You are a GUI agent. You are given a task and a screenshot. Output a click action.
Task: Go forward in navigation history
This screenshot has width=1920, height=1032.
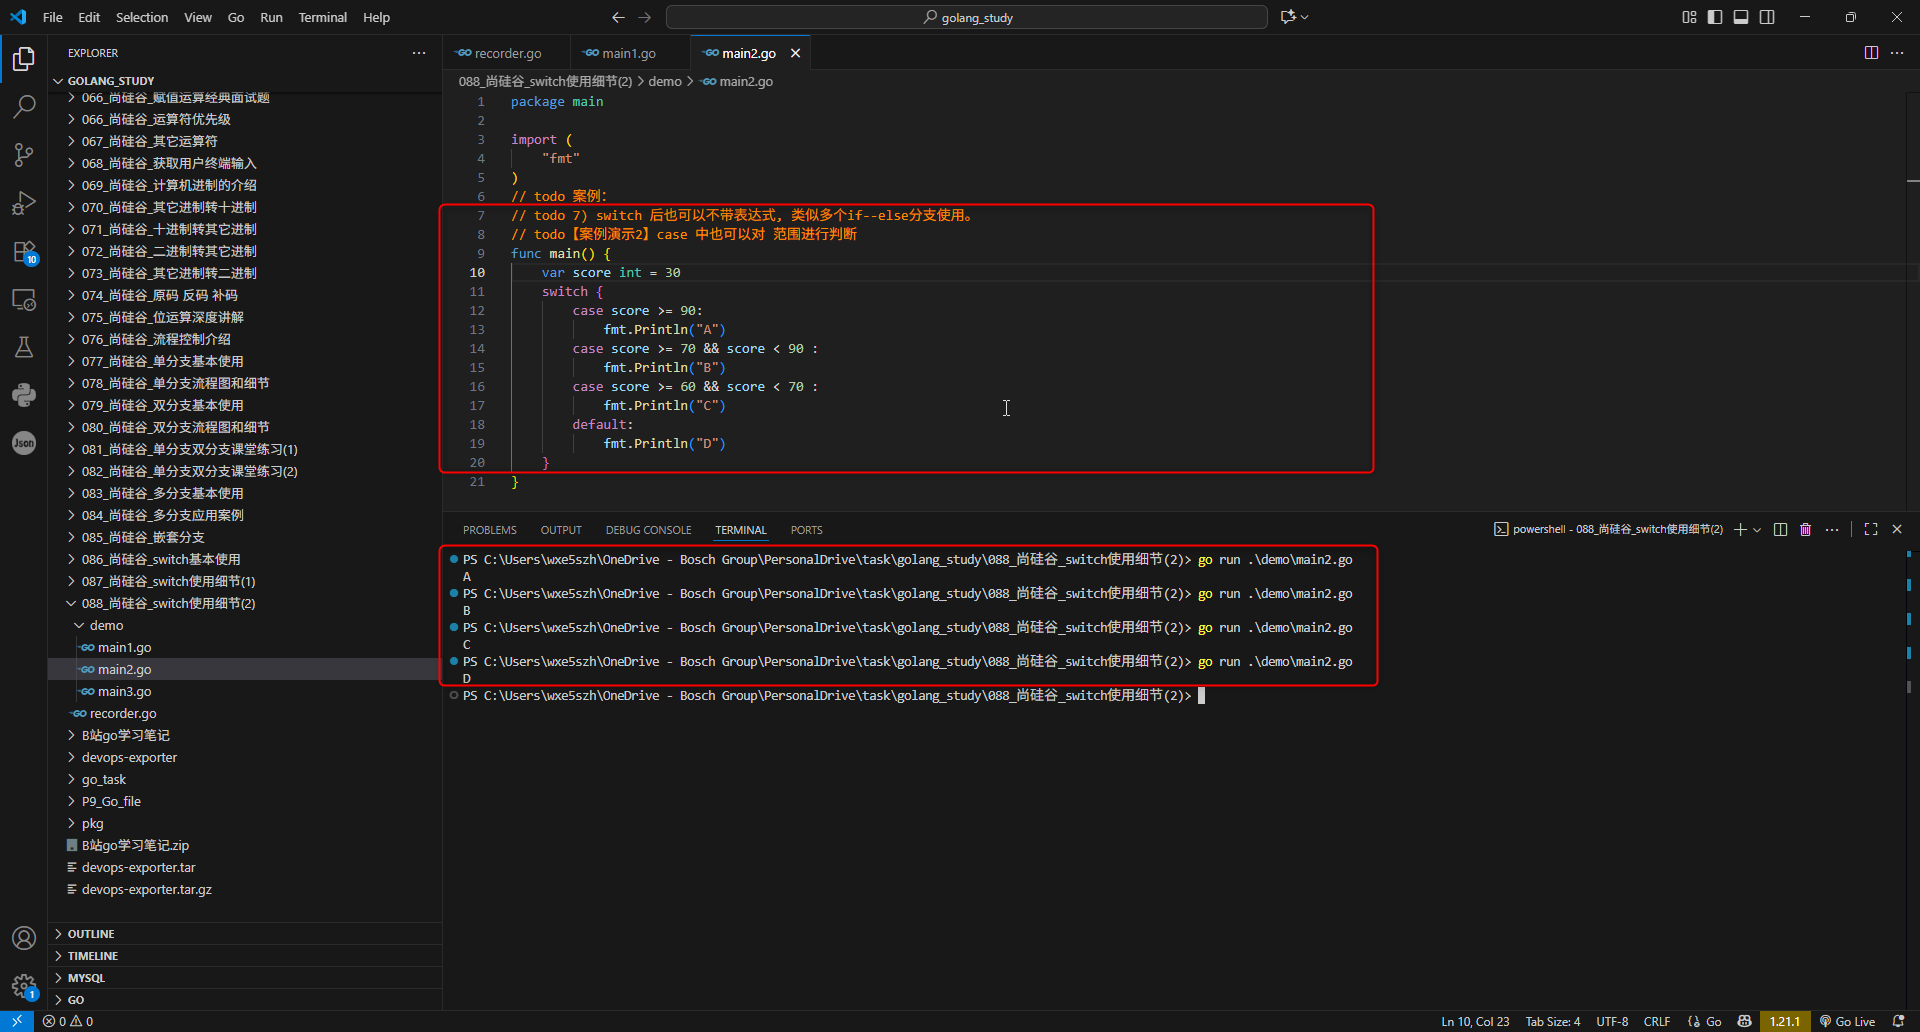644,17
